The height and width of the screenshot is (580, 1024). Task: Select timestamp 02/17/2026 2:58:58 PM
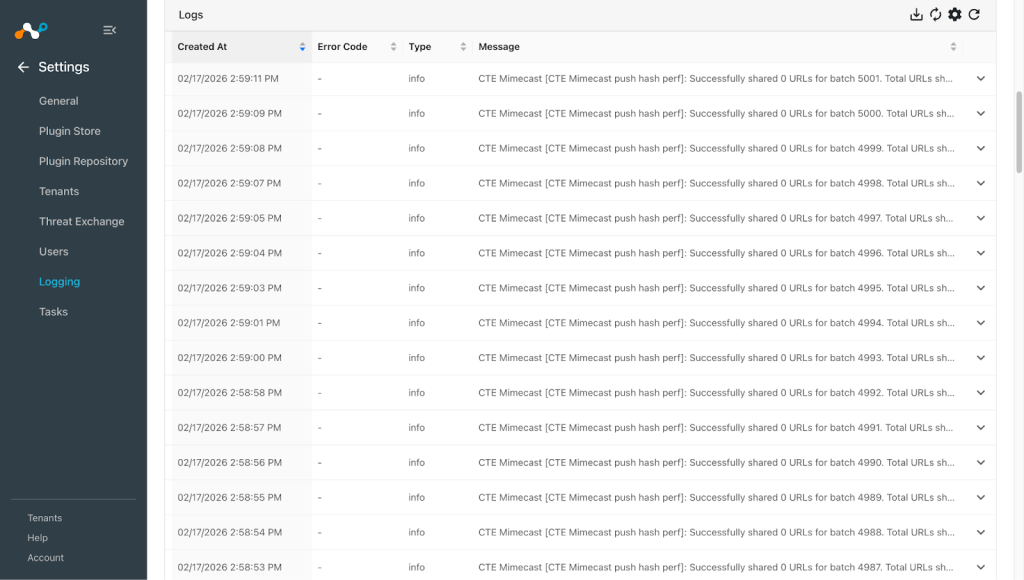[229, 393]
